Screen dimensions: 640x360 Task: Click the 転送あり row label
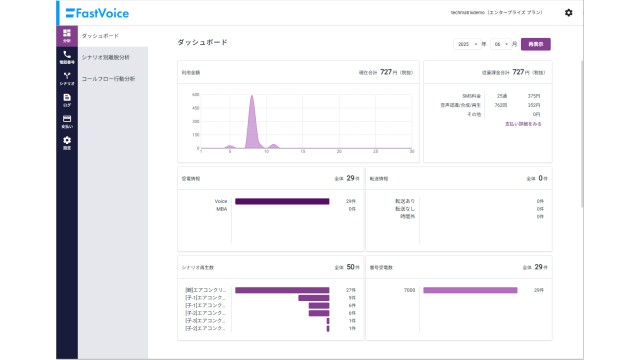404,201
